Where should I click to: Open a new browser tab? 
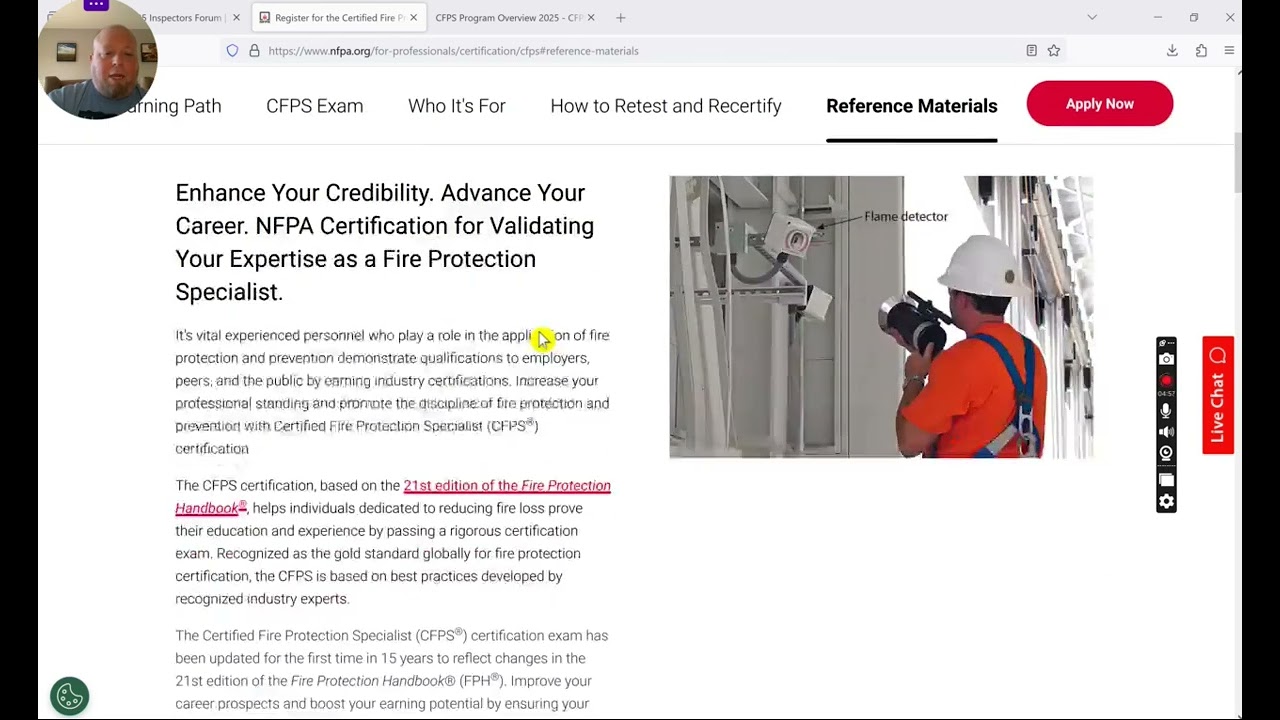(x=620, y=18)
